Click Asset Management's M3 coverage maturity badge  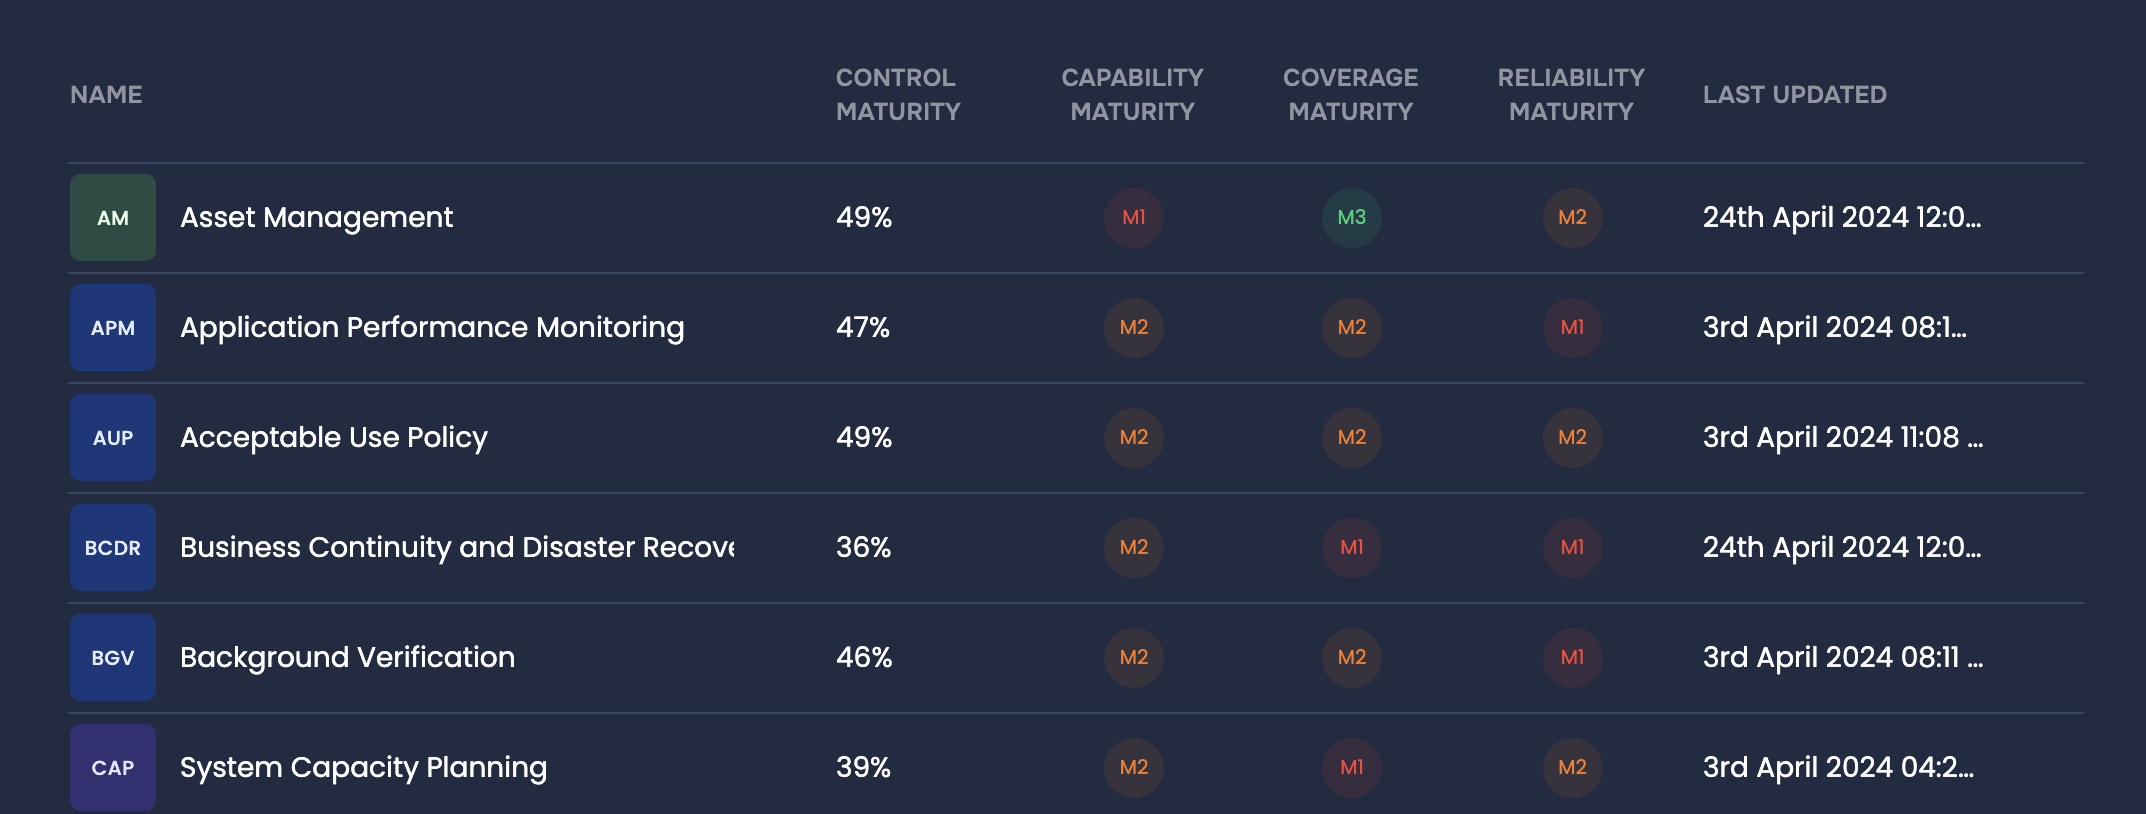pyautogui.click(x=1351, y=218)
